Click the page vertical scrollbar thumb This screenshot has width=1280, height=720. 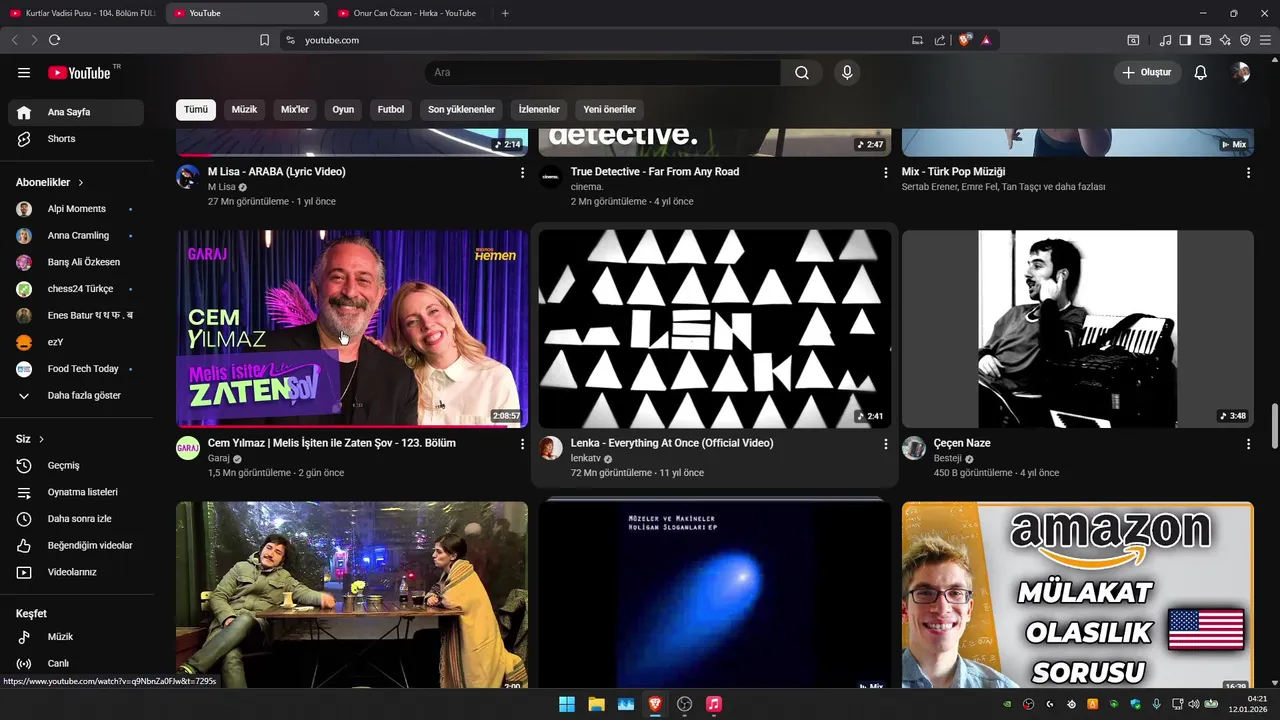[x=1274, y=427]
